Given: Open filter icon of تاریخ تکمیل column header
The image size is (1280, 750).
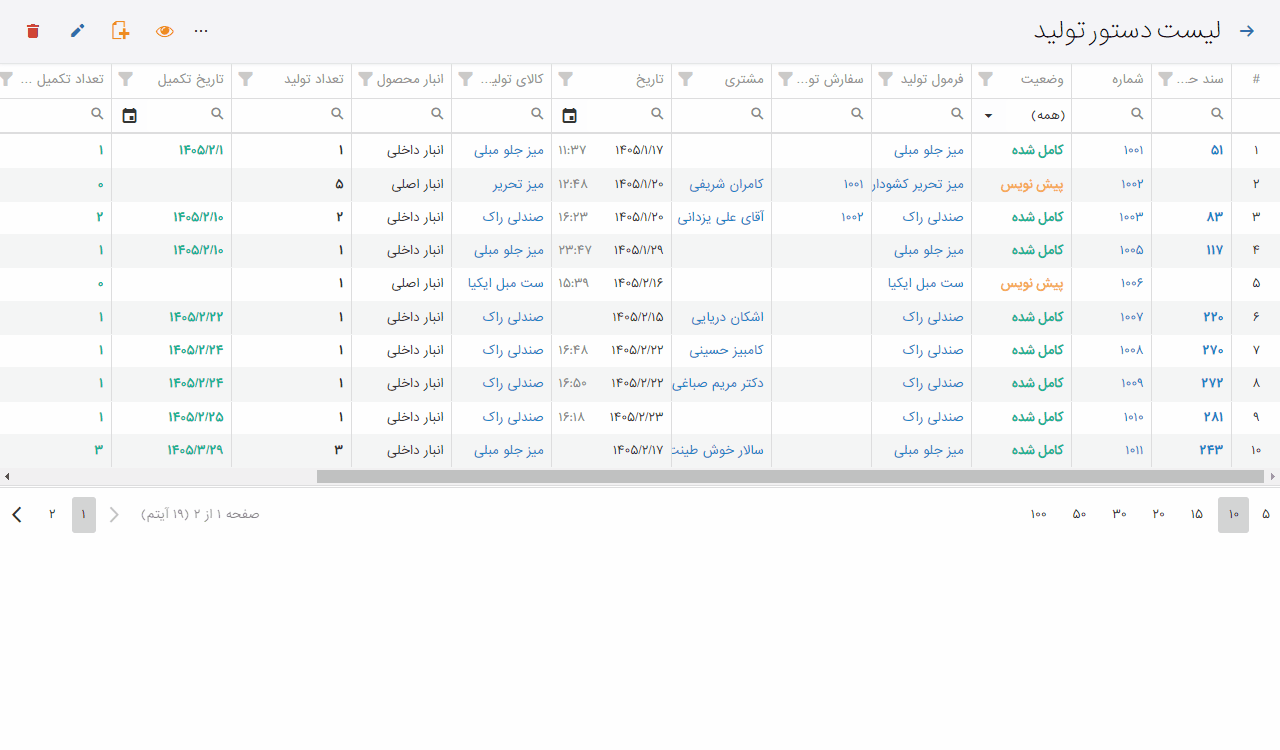Looking at the screenshot, I should point(125,79).
